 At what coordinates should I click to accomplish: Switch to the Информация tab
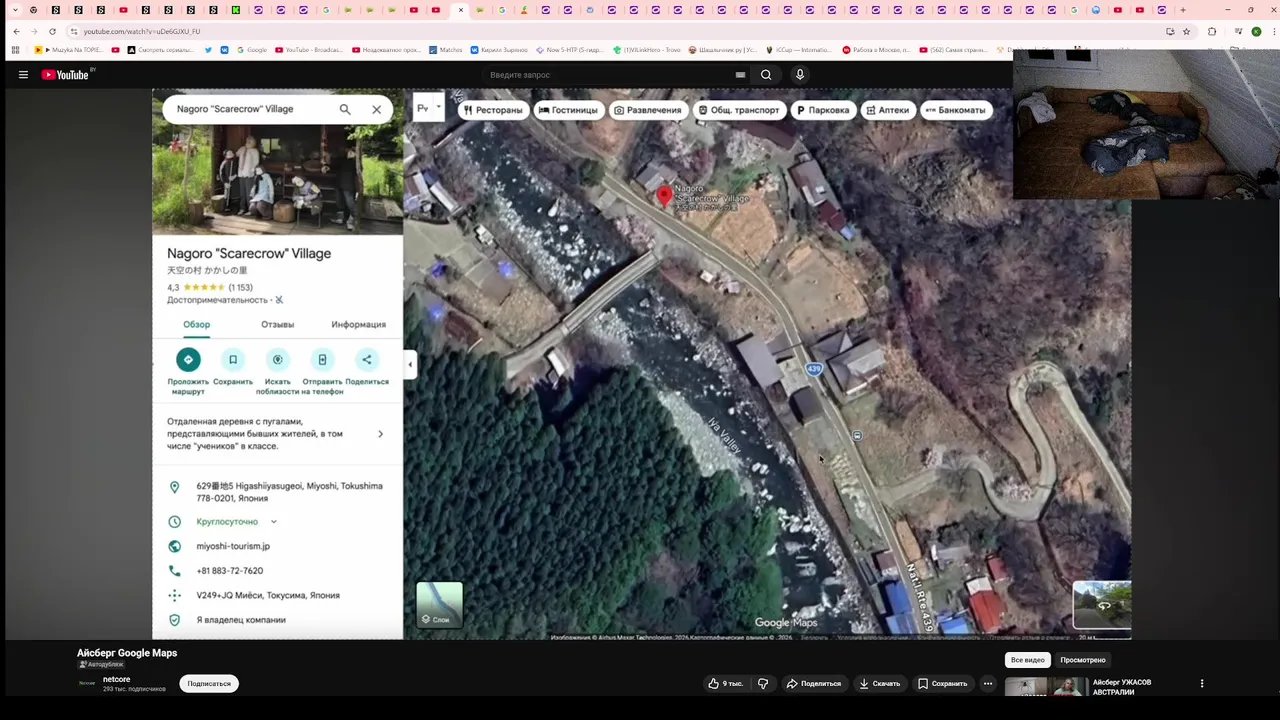[358, 324]
